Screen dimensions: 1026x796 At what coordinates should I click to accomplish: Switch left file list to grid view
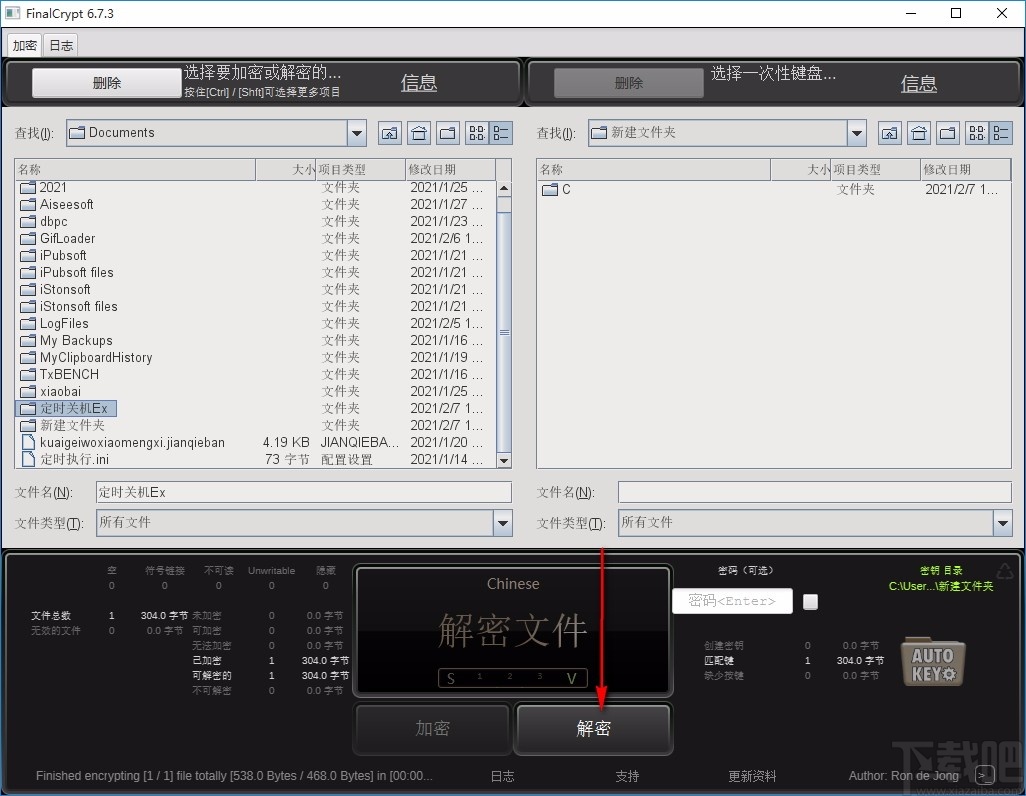475,132
